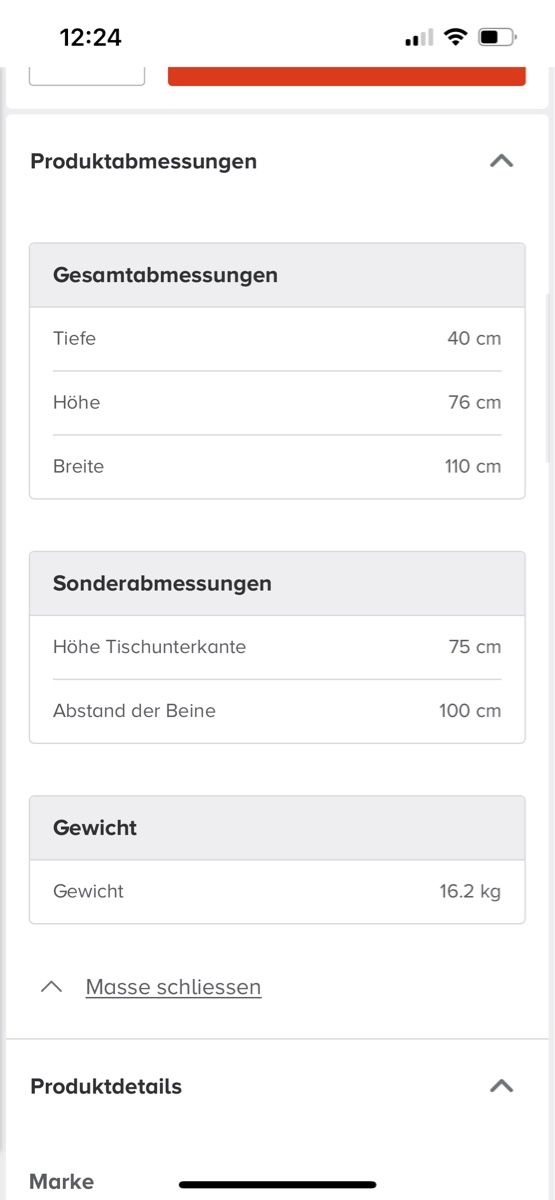
Task: Collapse the Produktdetails section chevron
Action: tap(501, 1086)
